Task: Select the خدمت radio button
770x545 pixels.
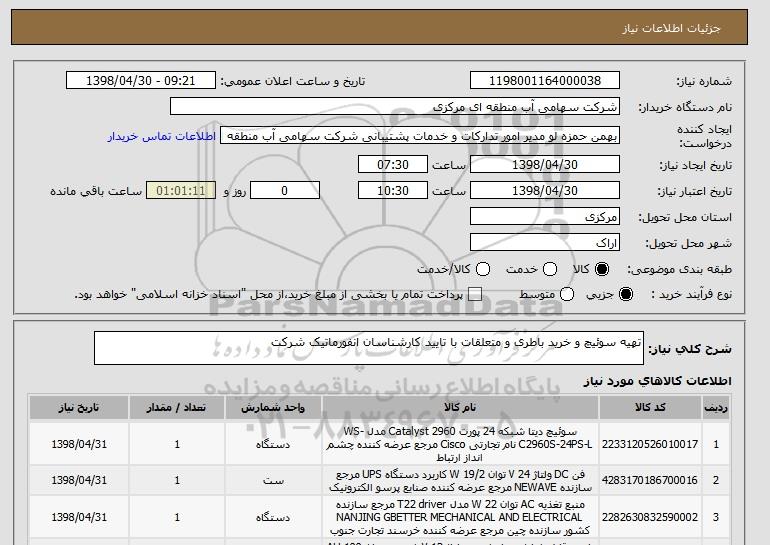Action: click(550, 269)
